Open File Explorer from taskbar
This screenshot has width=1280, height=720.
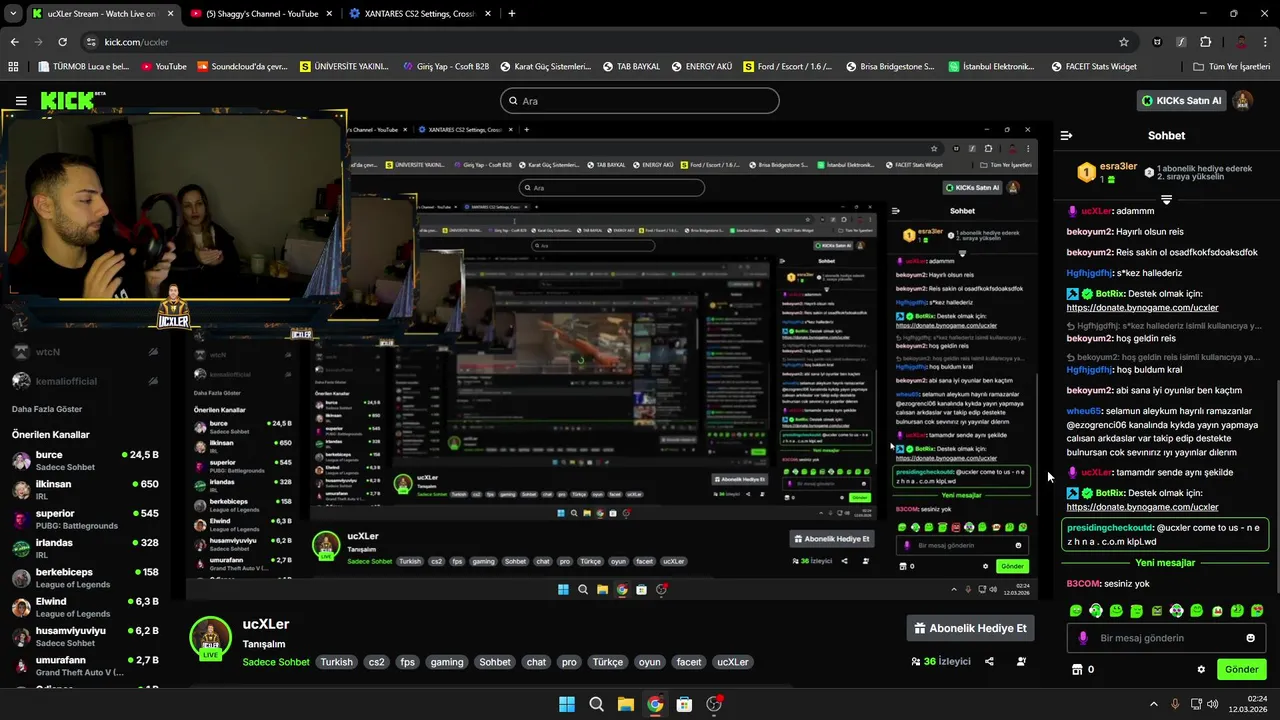625,704
